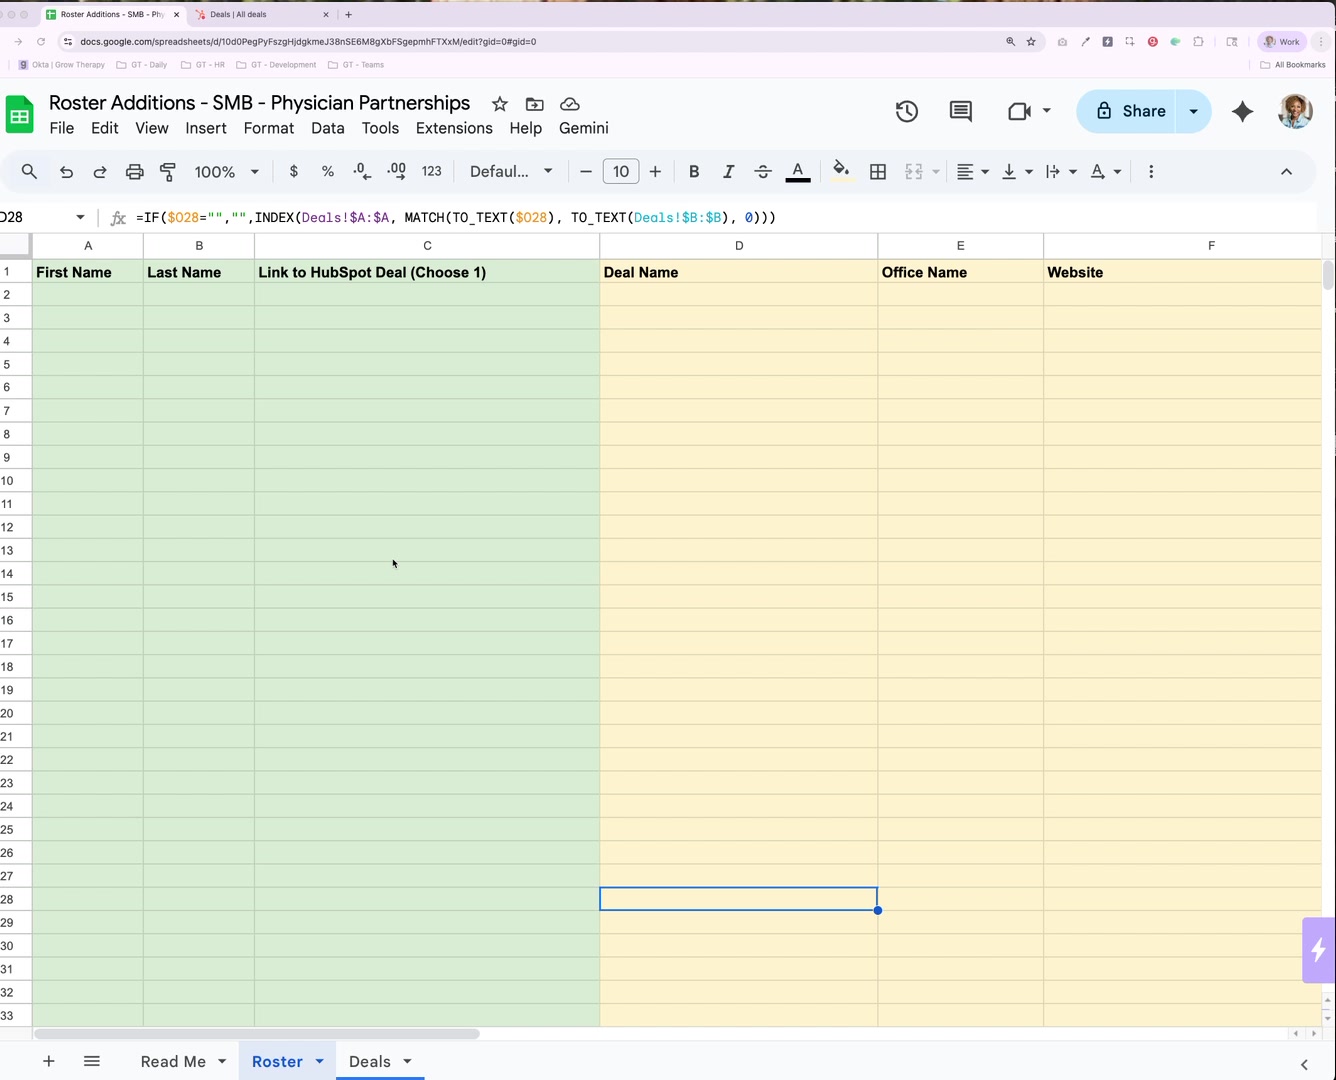Open the Extensions menu

pyautogui.click(x=454, y=128)
